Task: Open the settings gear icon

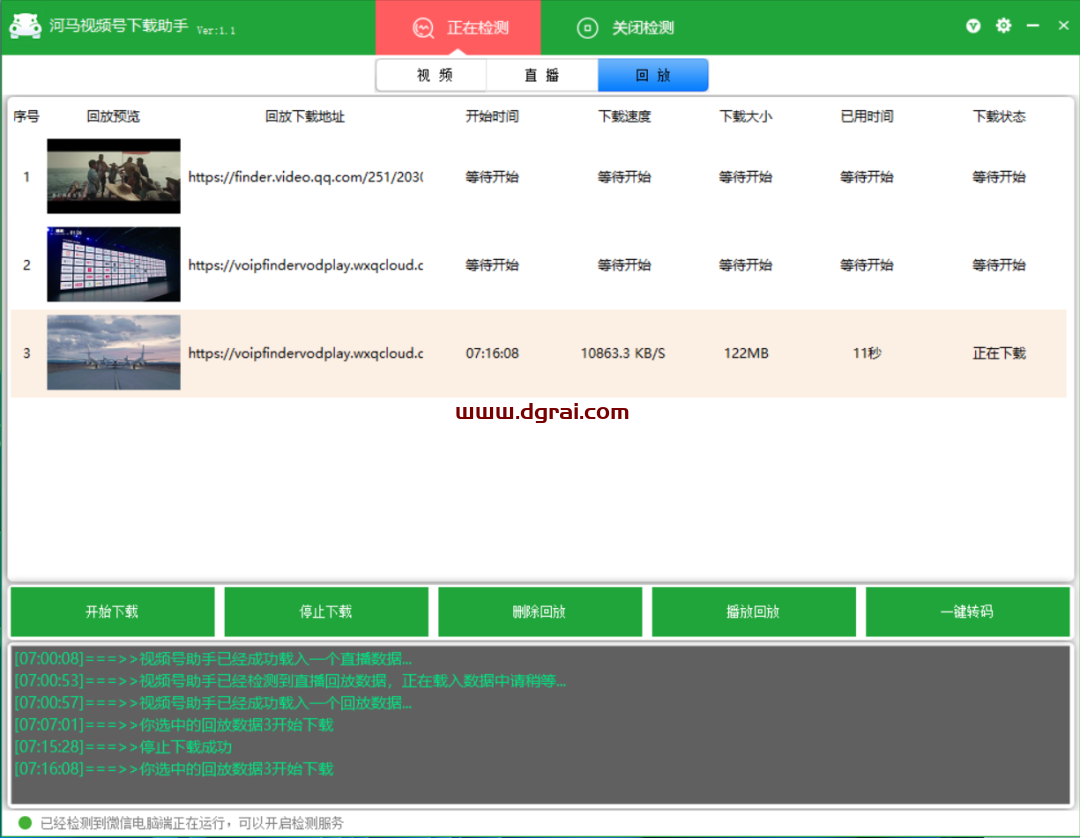Action: click(x=1004, y=25)
